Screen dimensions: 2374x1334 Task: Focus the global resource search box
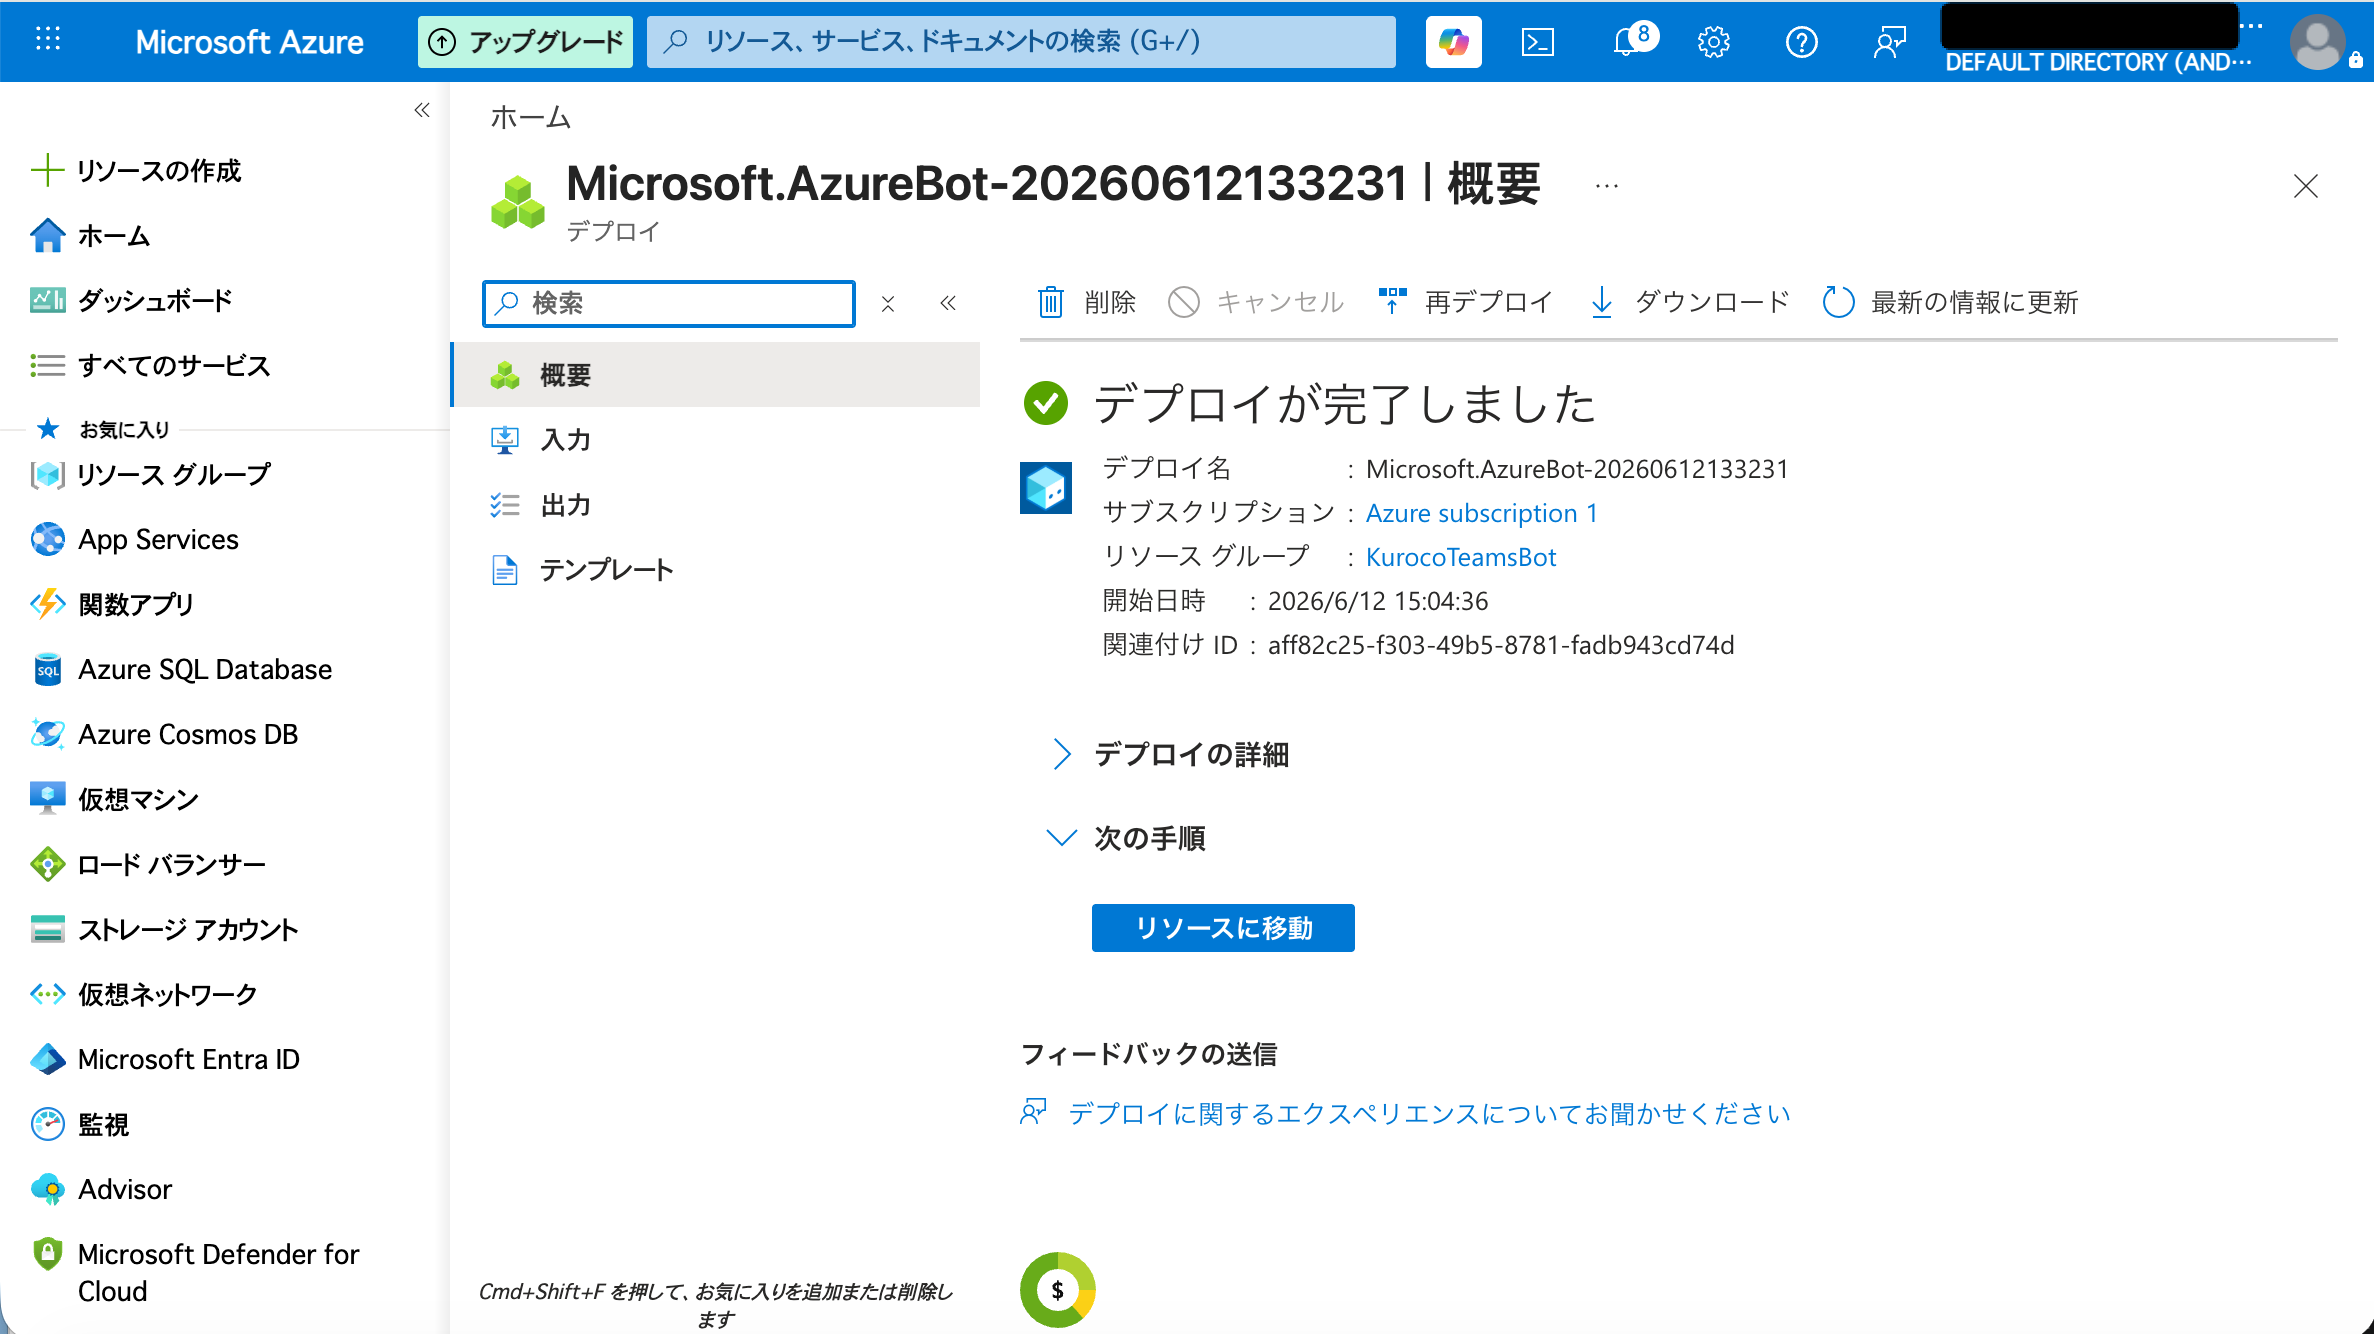(x=1021, y=42)
